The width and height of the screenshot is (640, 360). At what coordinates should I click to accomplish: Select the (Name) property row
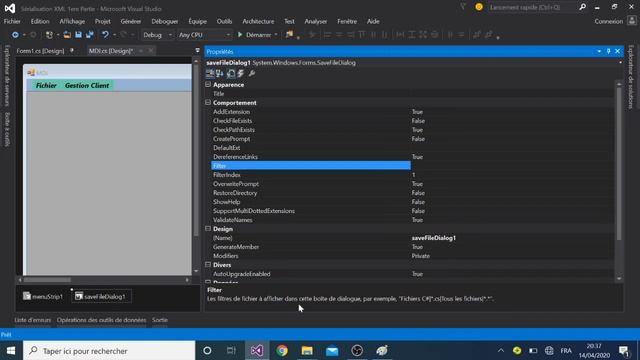412,238
